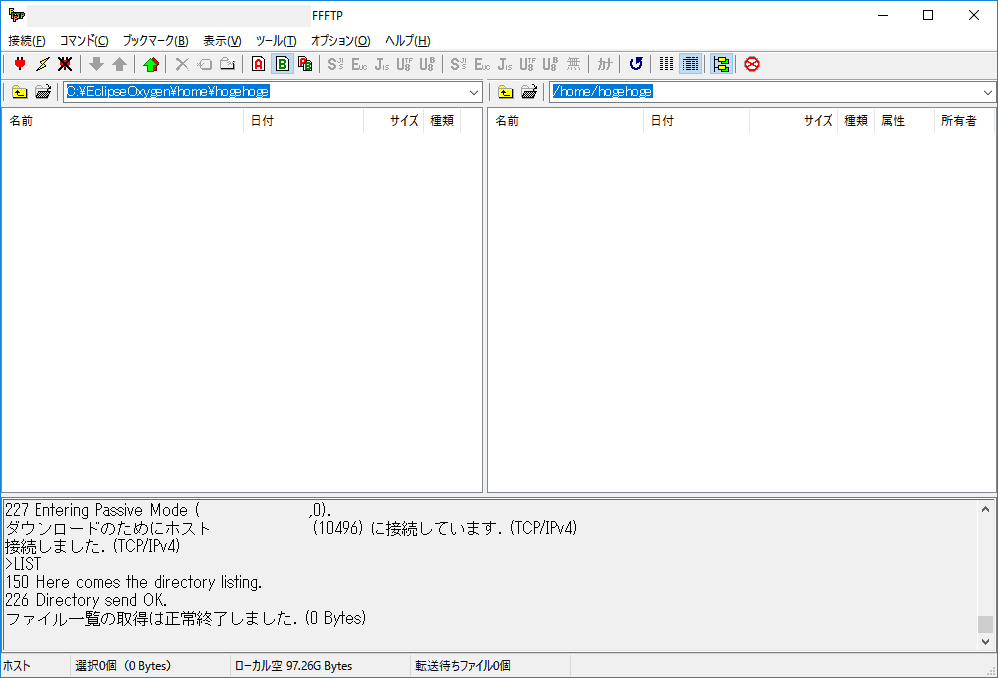Image resolution: width=998 pixels, height=678 pixels.
Task: Click status bar text "選択0個 (0 Bytes)"
Action: click(x=123, y=666)
